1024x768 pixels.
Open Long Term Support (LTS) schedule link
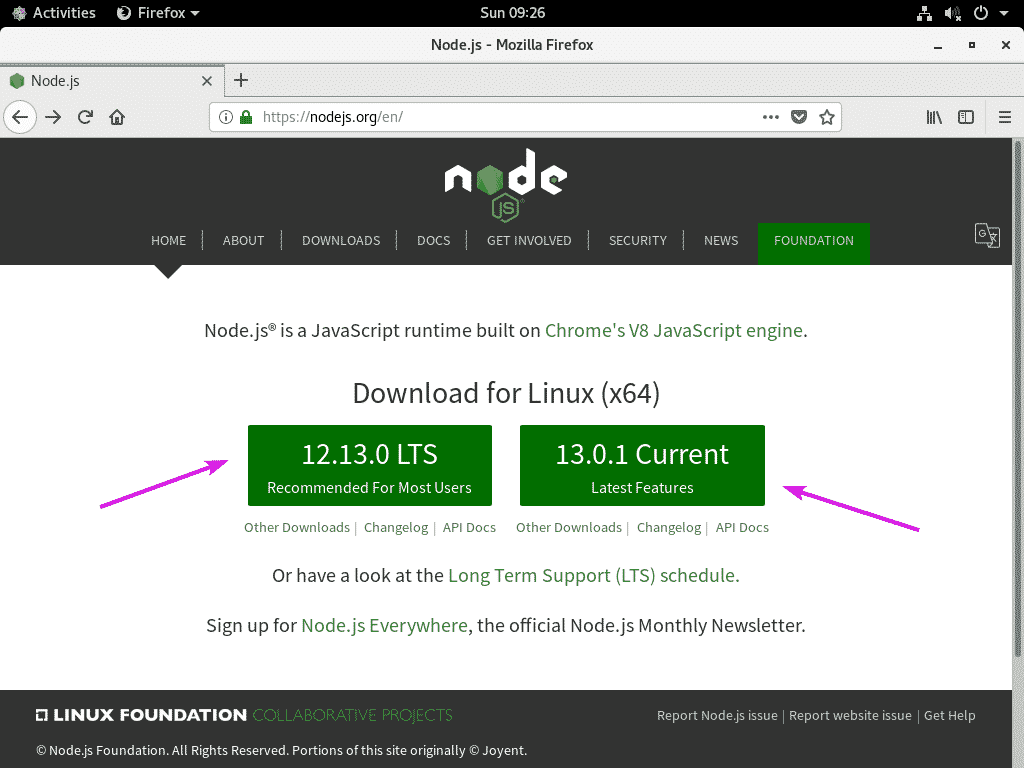pos(594,576)
